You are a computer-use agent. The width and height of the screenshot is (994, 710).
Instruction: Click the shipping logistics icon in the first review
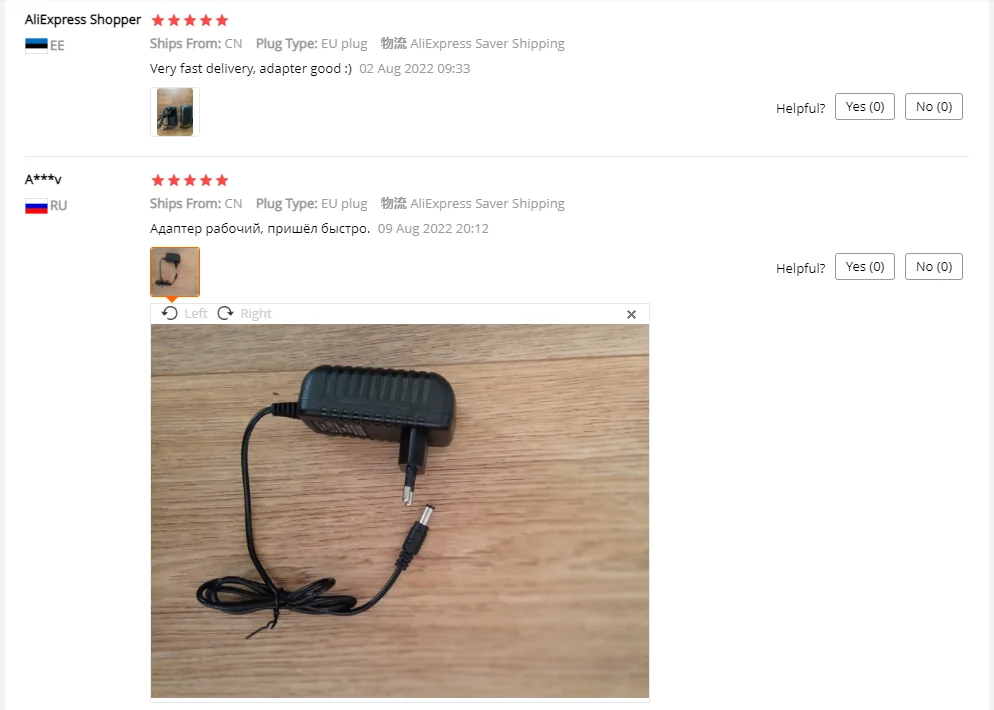point(394,43)
